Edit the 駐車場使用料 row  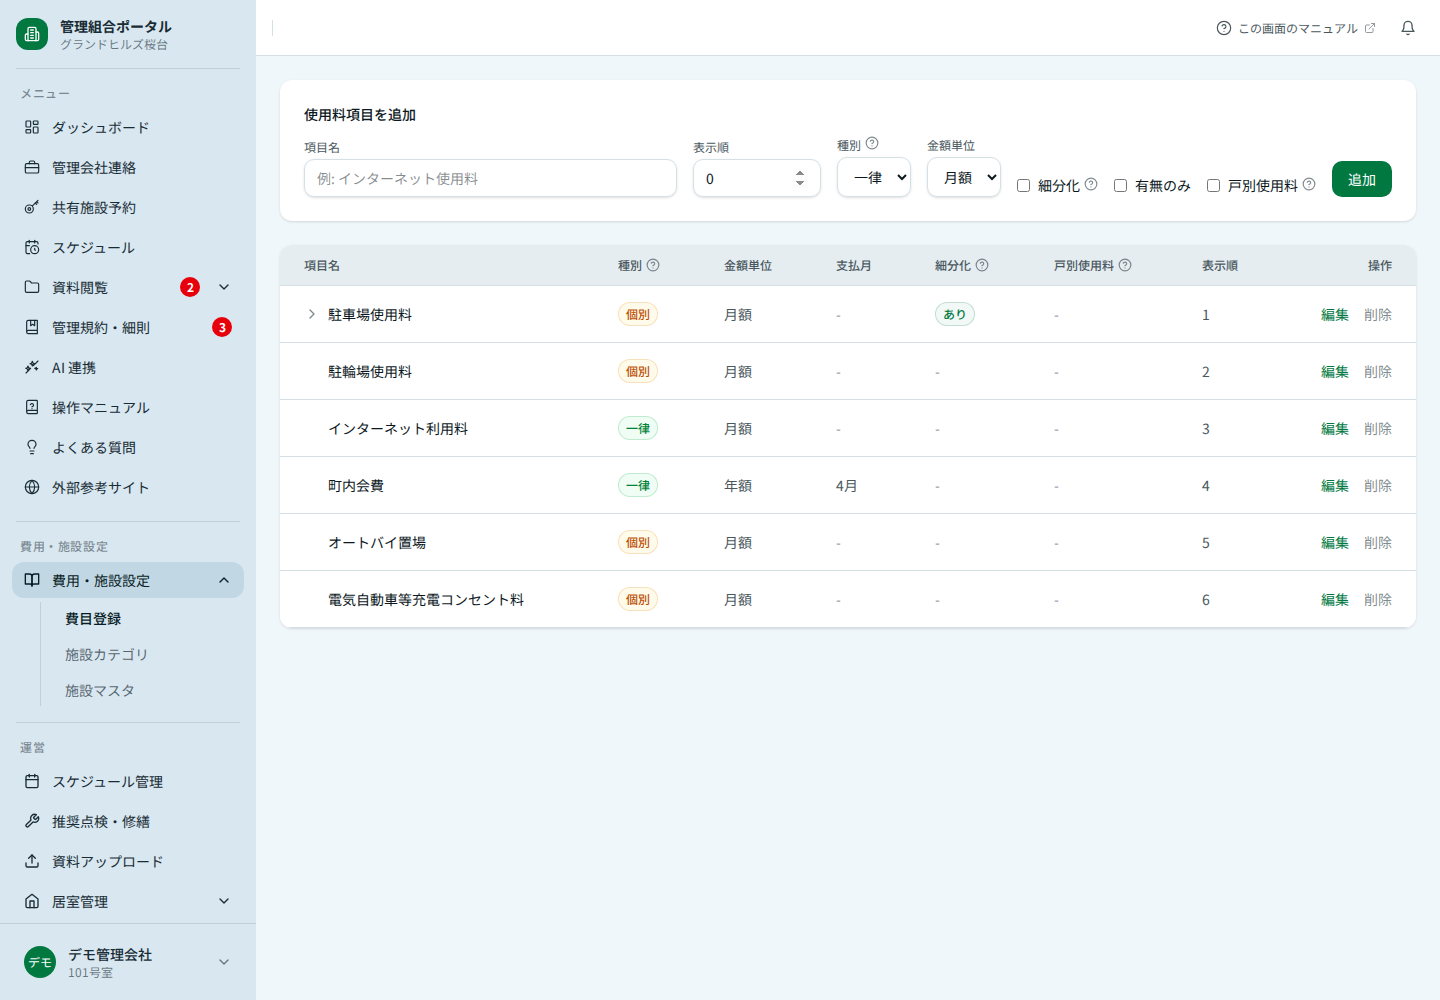point(1335,314)
